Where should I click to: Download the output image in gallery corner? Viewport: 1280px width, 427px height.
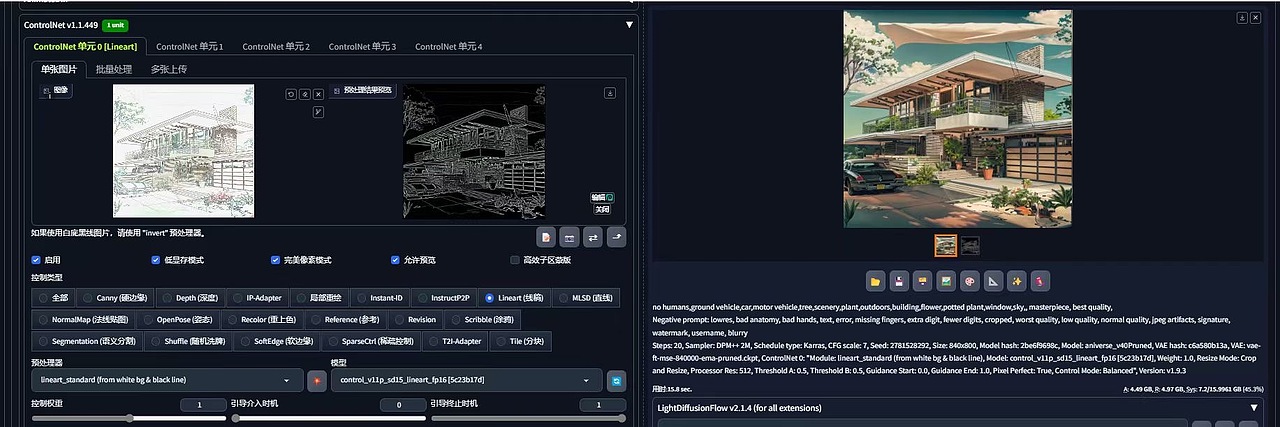pyautogui.click(x=1242, y=17)
